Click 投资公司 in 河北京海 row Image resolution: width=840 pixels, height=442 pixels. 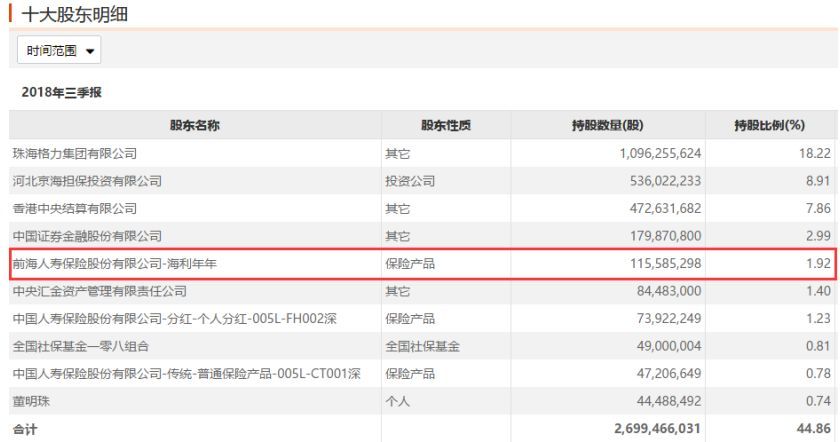(410, 181)
